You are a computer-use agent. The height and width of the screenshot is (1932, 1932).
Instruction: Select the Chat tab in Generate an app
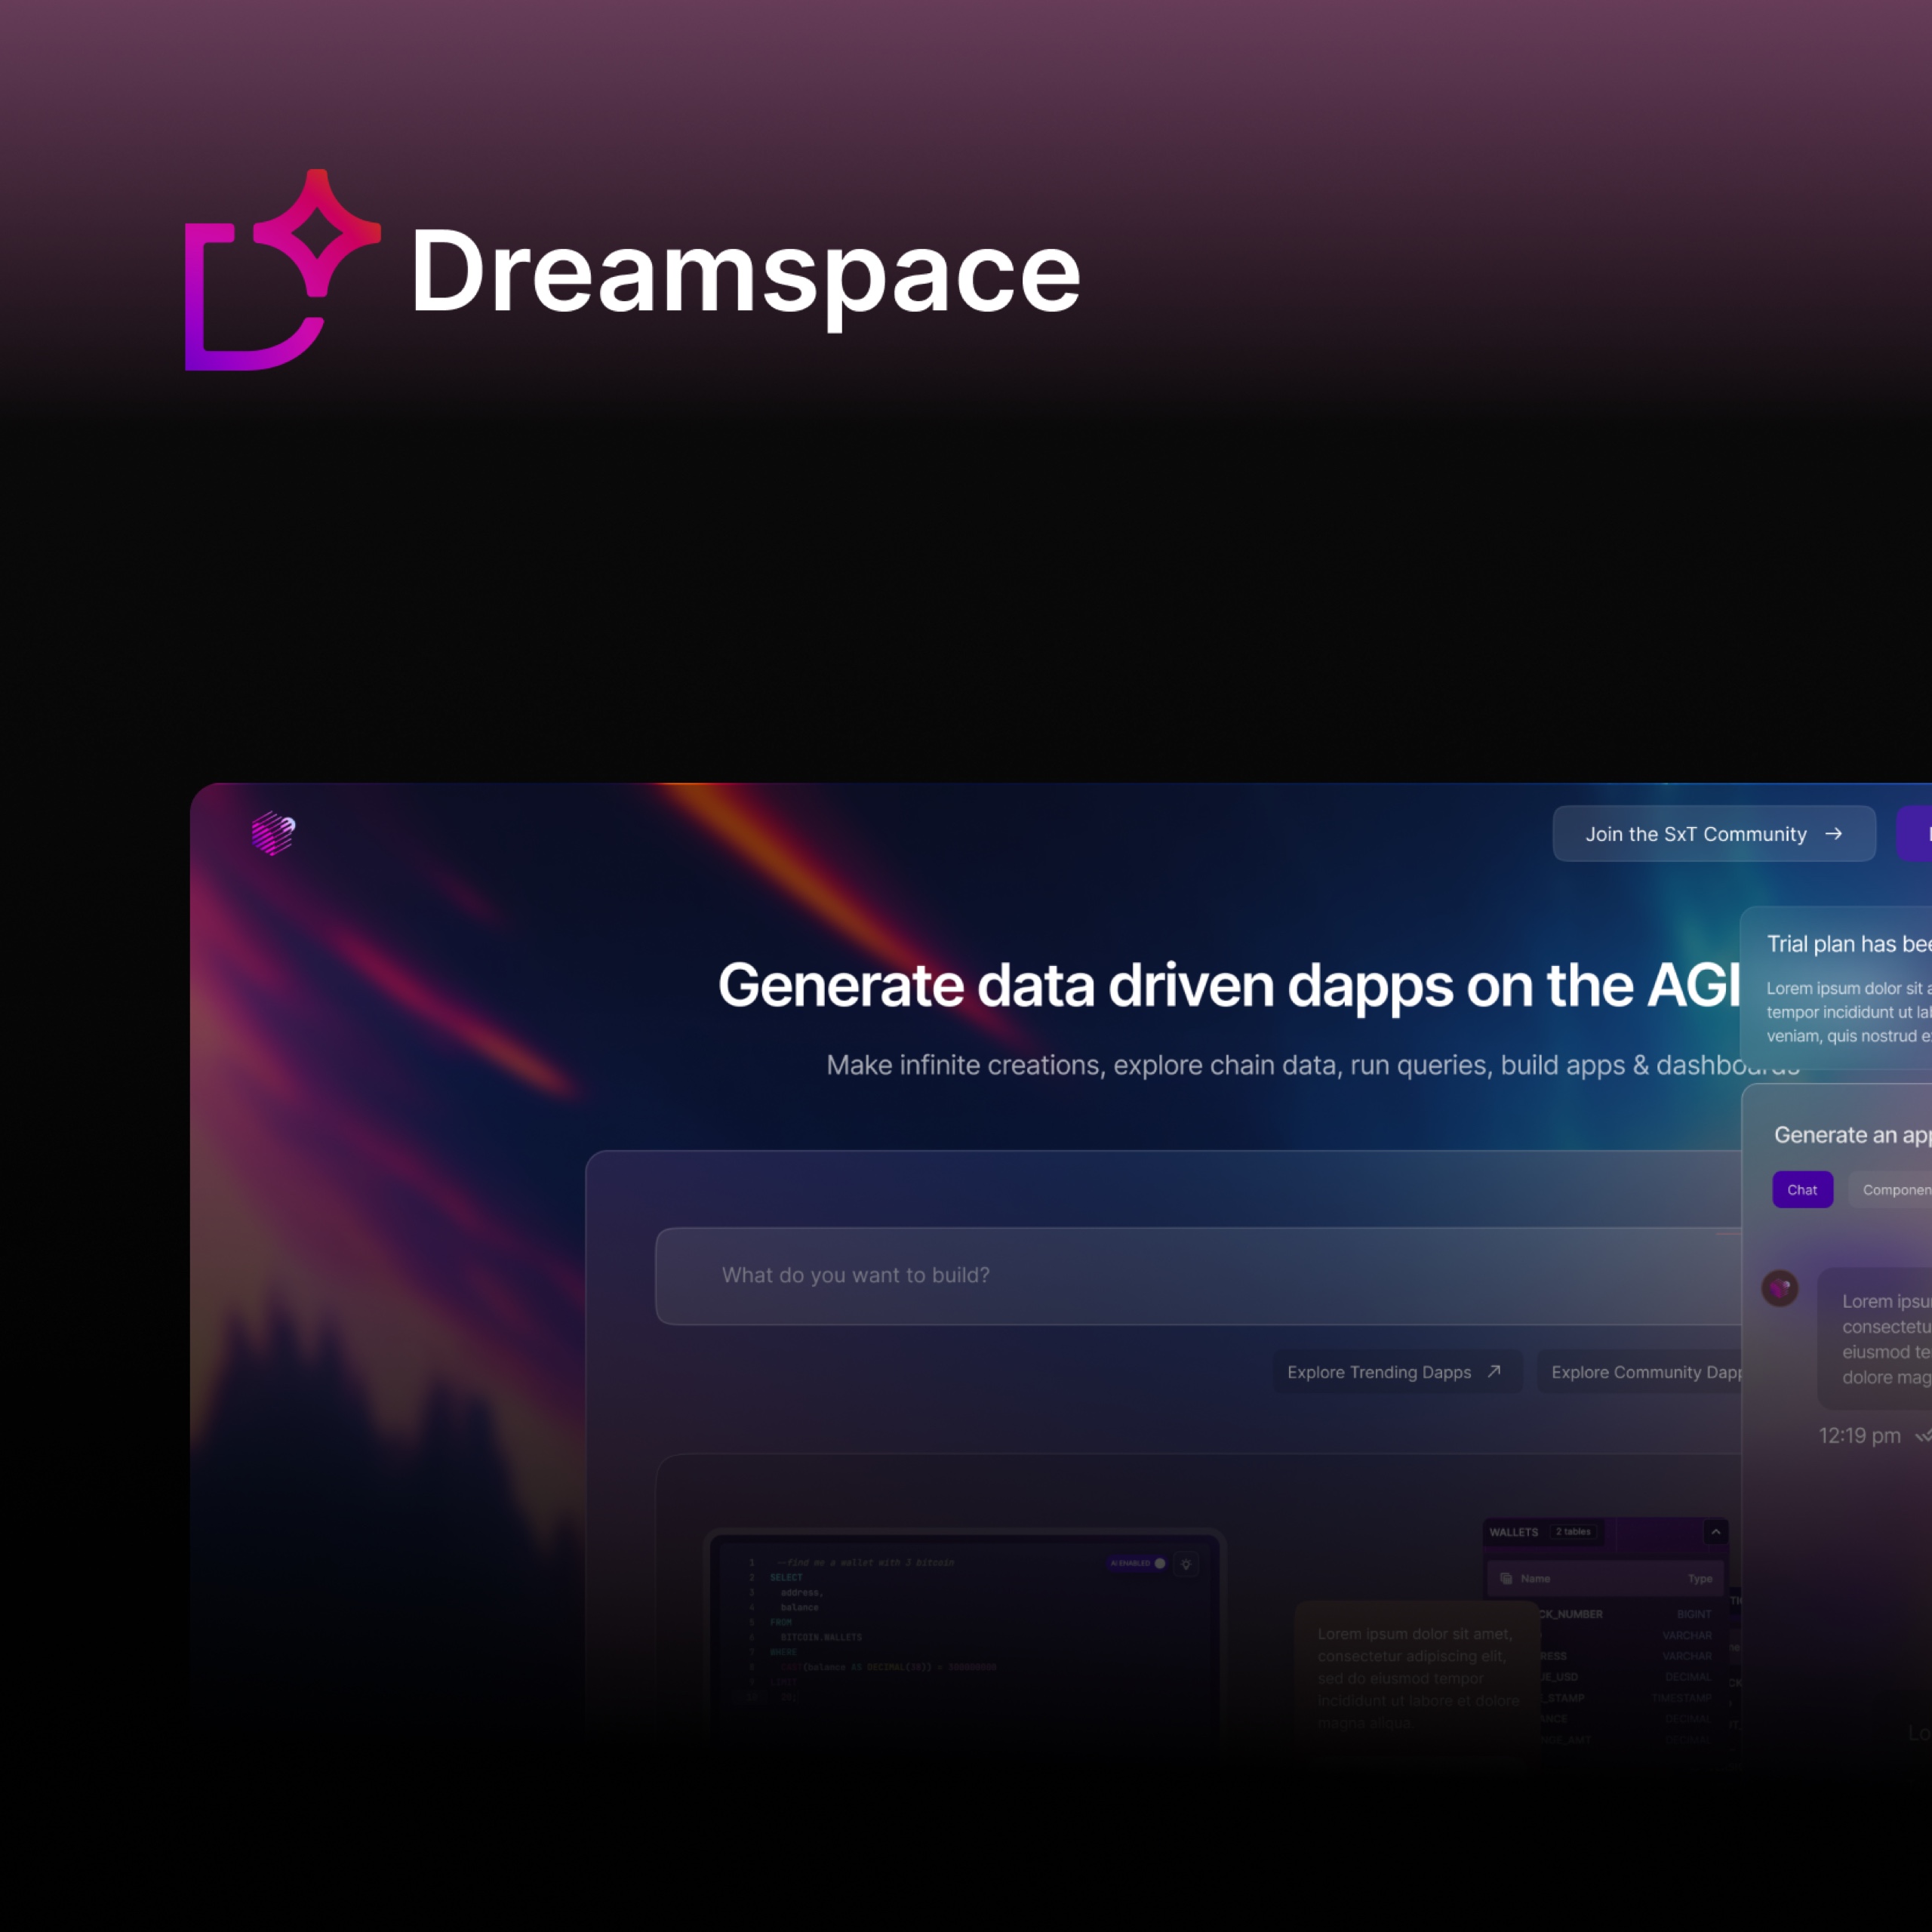(1802, 1189)
